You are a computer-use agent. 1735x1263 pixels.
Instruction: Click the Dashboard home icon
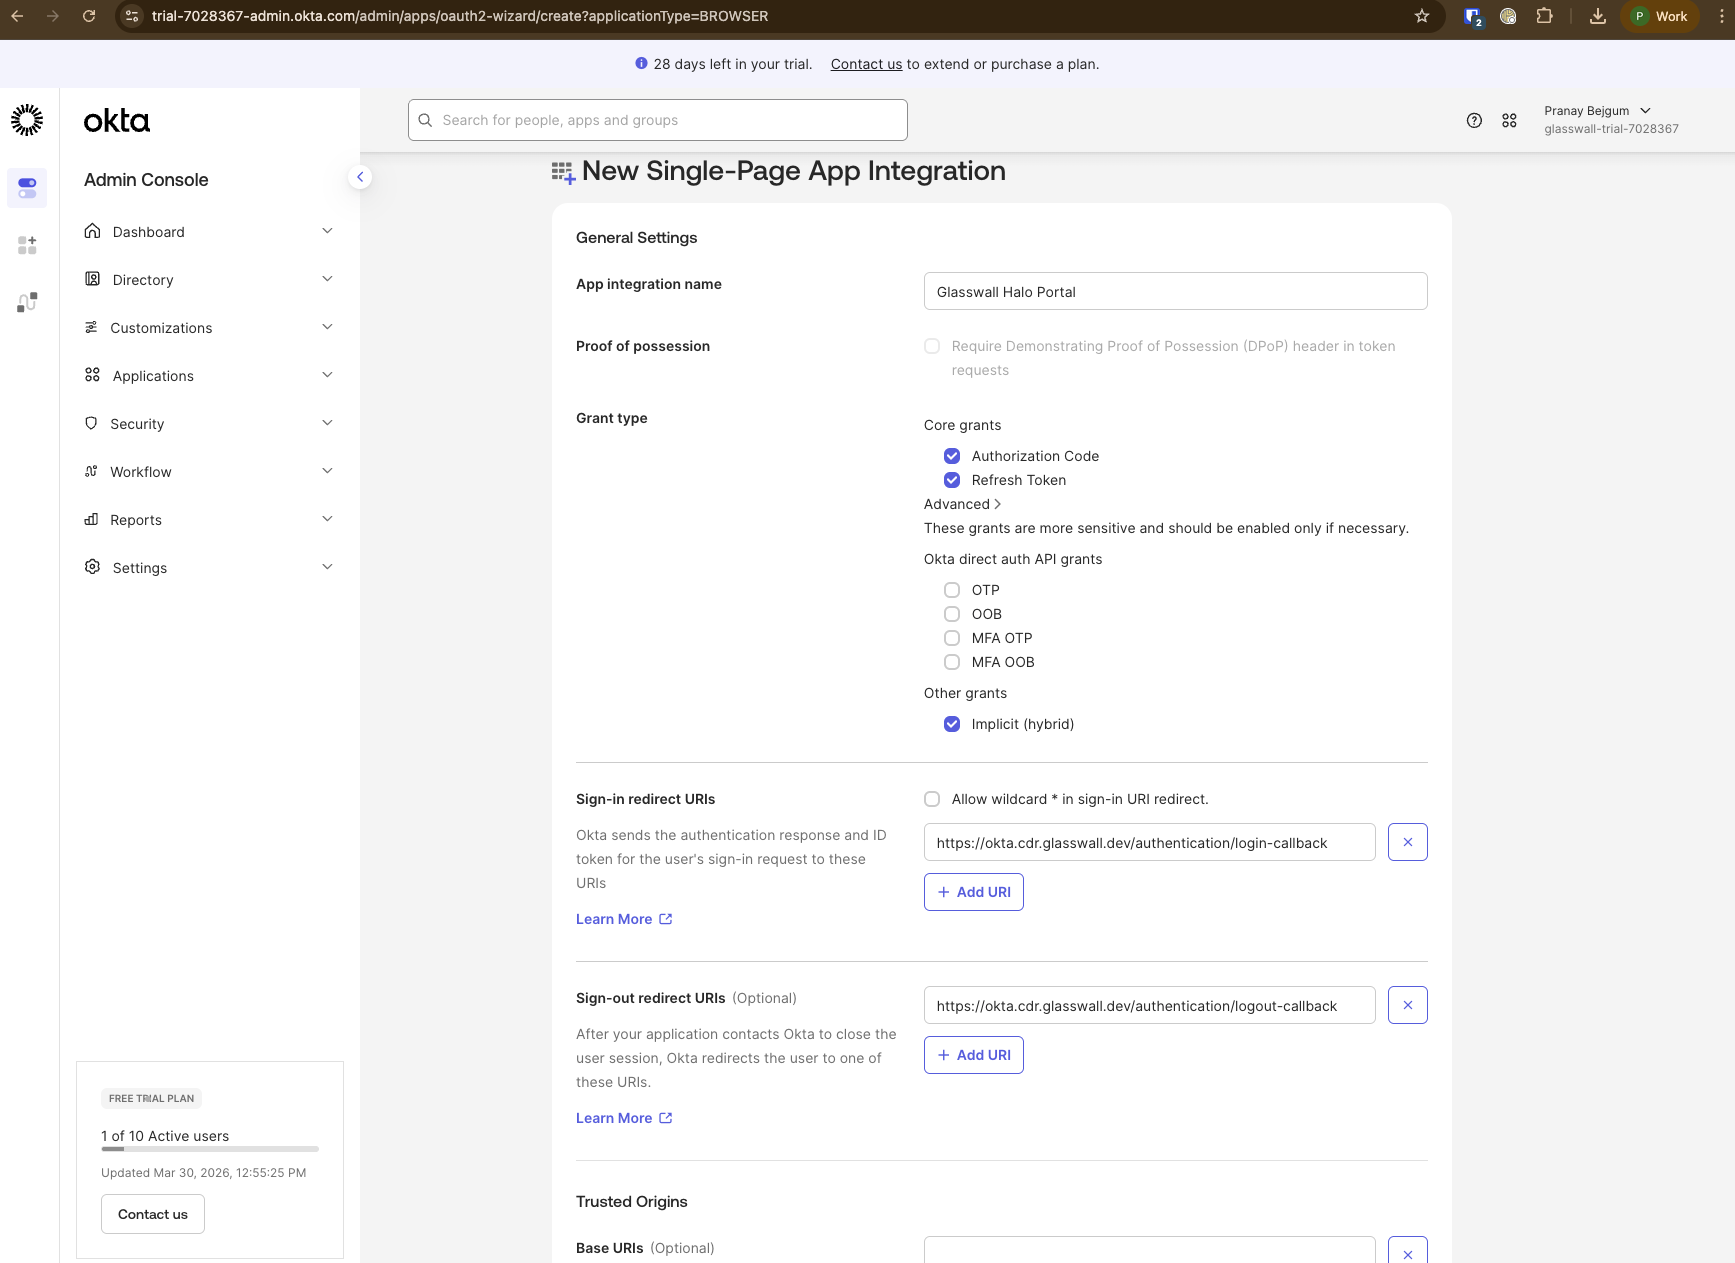click(x=92, y=231)
